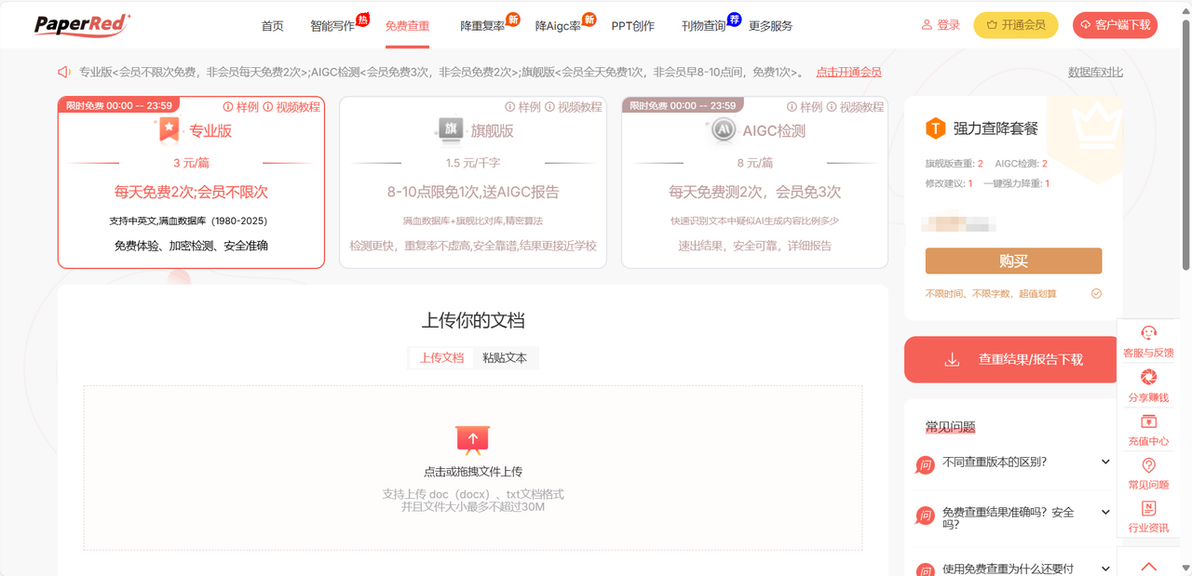1192x576 pixels.
Task: Open the 行业资讯 sidebar icon
Action: (x=1149, y=509)
